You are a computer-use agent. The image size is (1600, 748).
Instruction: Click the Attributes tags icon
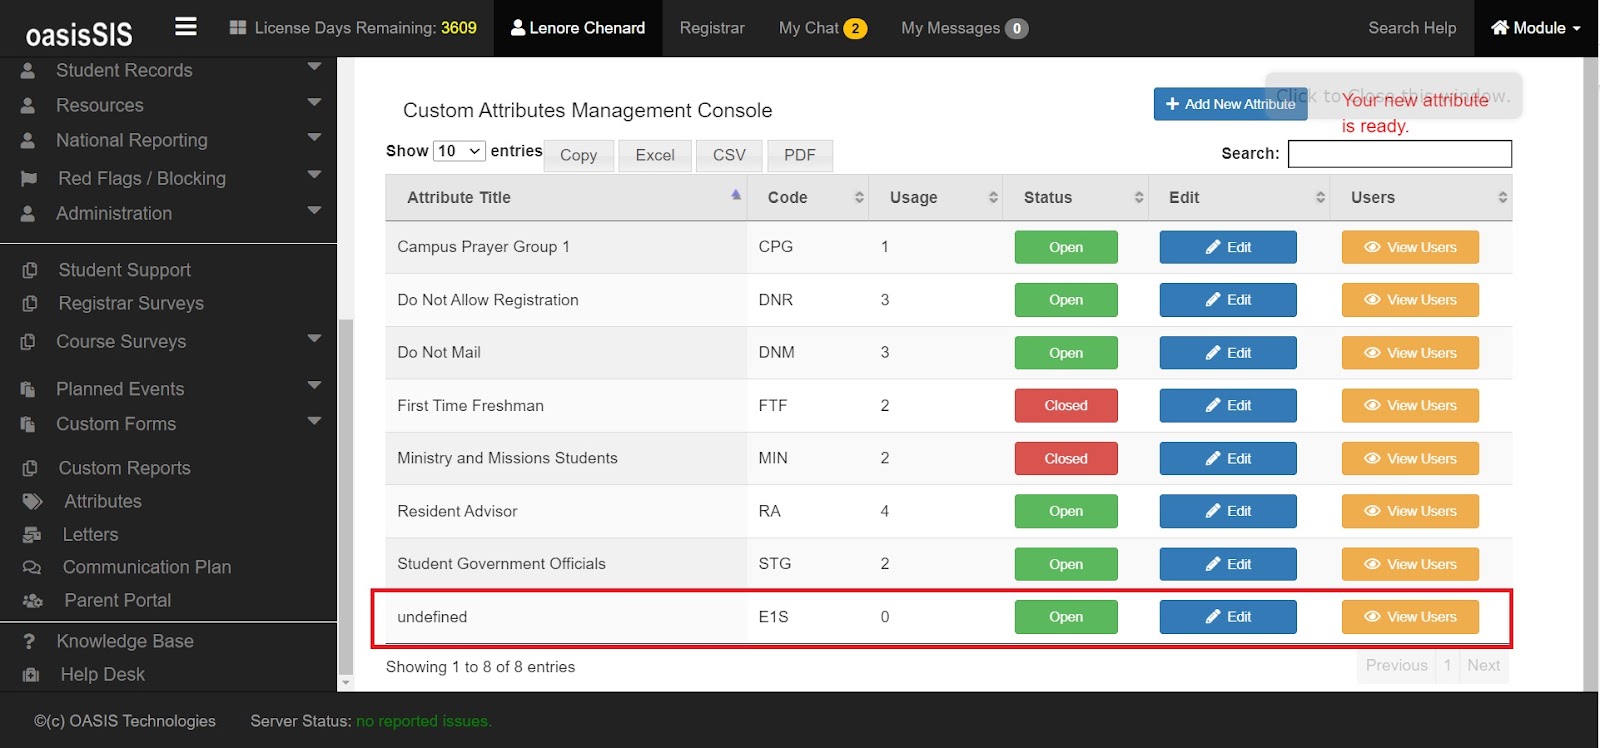point(33,501)
